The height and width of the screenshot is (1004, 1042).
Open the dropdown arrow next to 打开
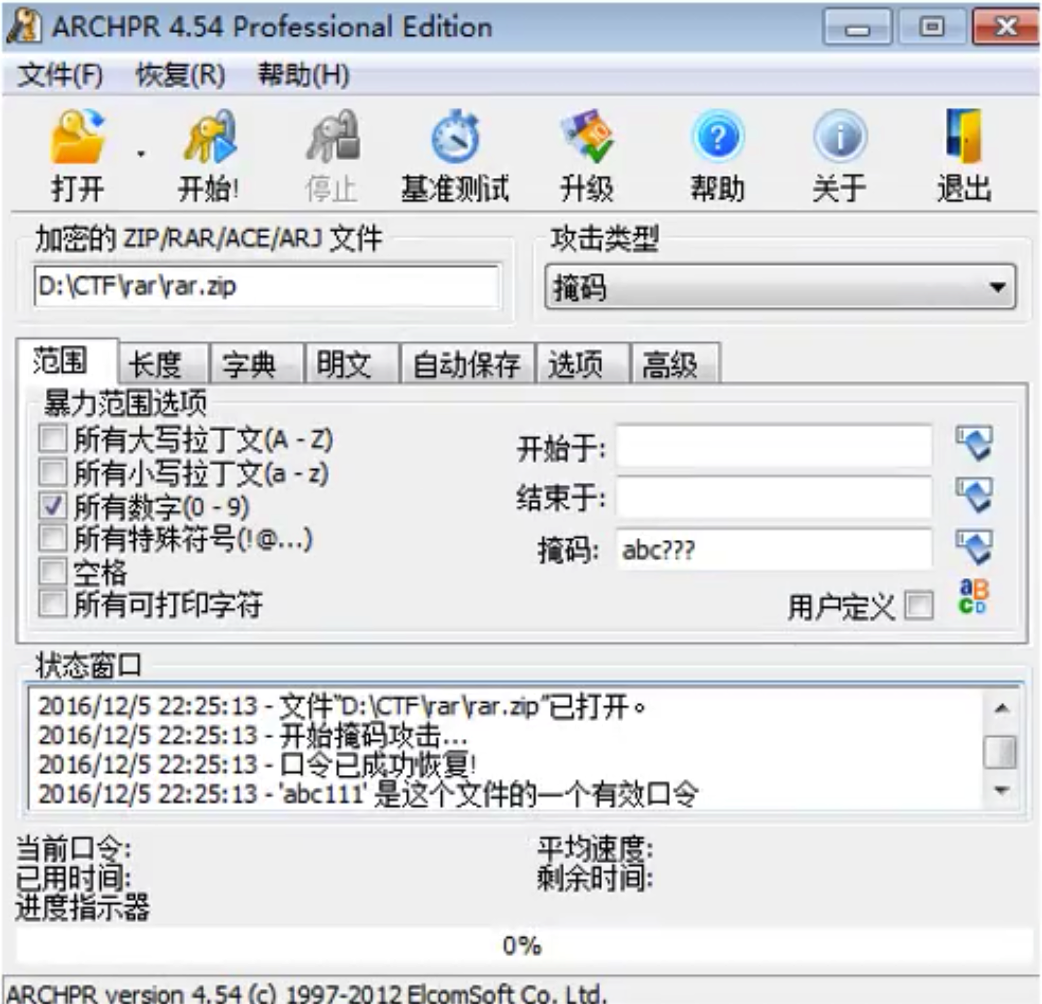click(141, 154)
